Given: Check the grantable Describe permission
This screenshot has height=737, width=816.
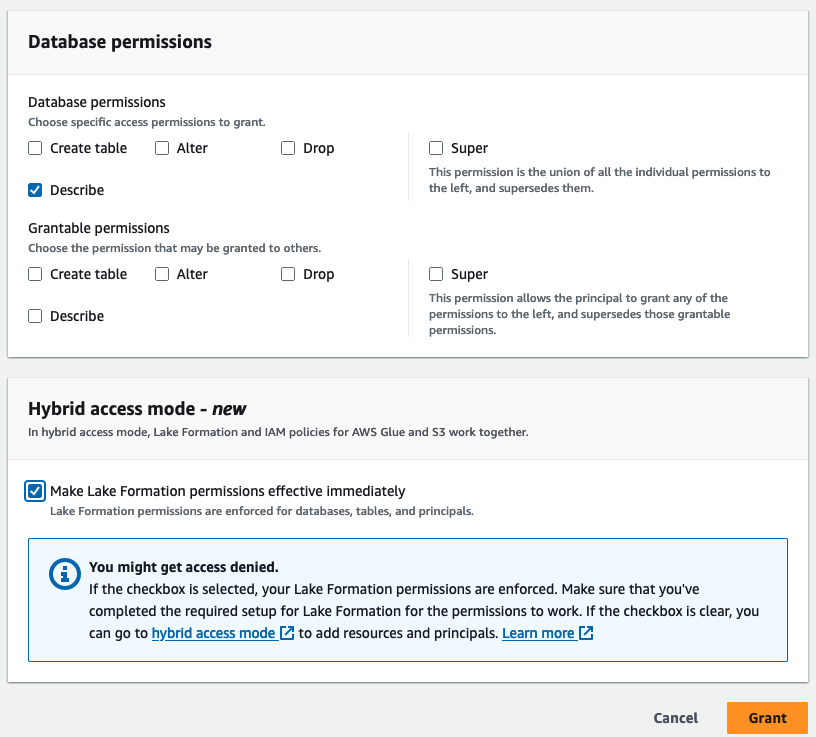Looking at the screenshot, I should (x=35, y=316).
